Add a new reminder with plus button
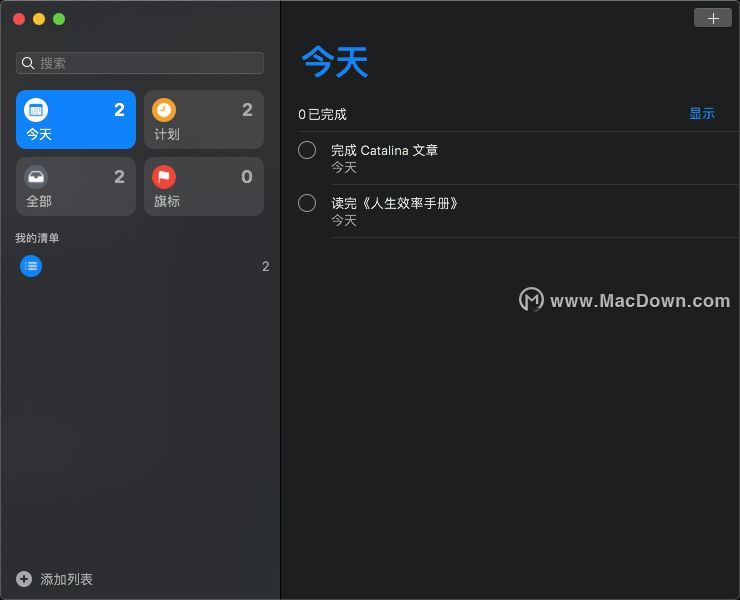Viewport: 740px width, 600px height. (x=713, y=18)
